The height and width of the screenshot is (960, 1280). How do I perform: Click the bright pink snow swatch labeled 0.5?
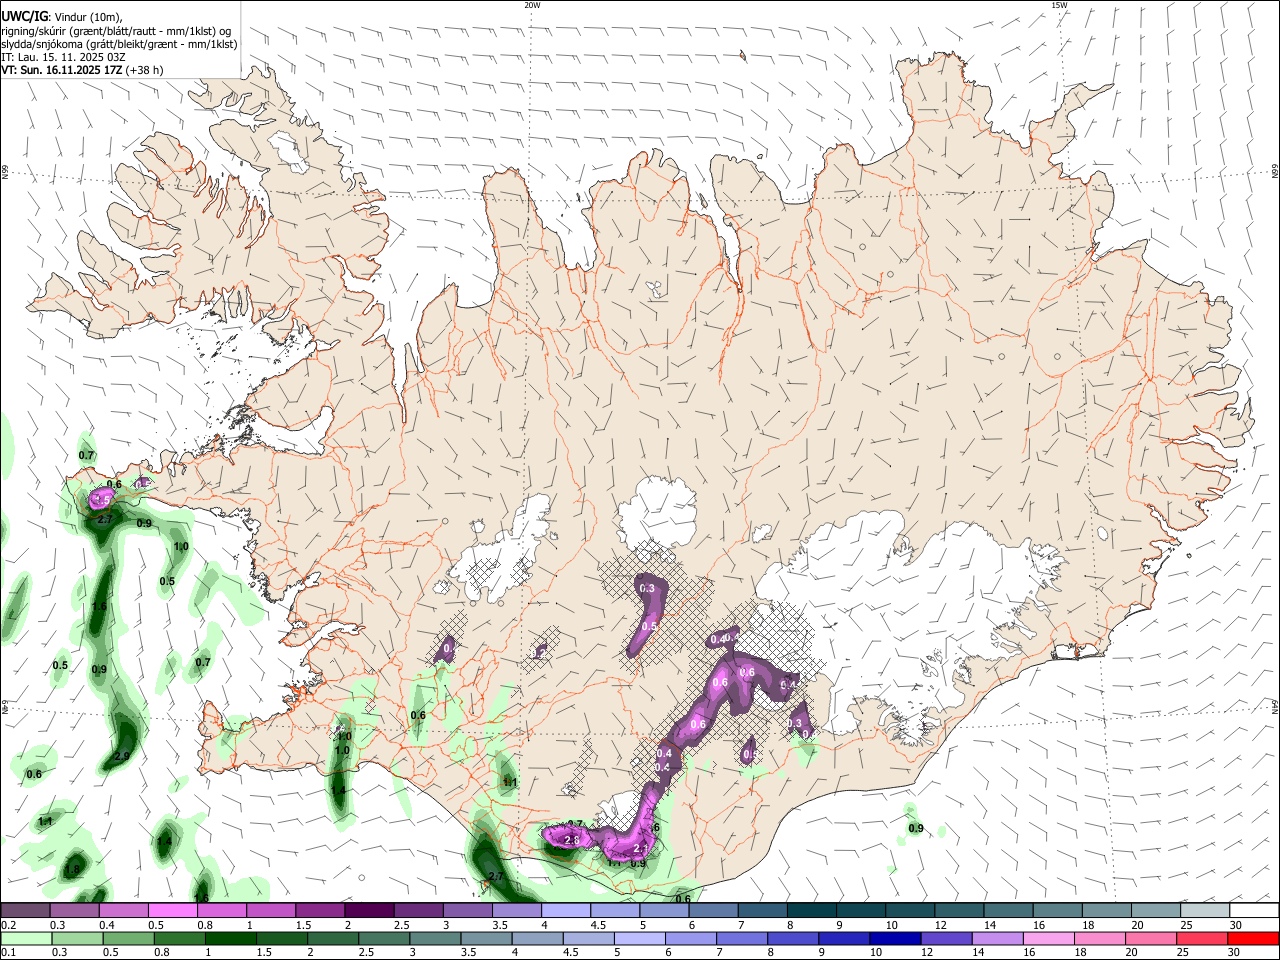(x=172, y=910)
